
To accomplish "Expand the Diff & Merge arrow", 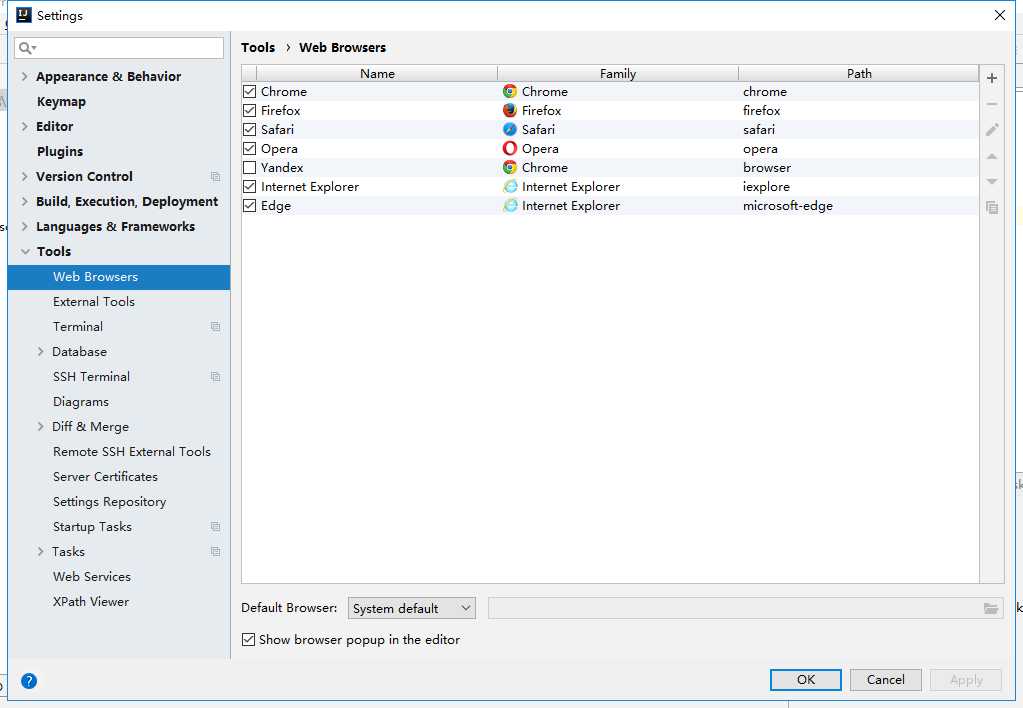I will 40,426.
